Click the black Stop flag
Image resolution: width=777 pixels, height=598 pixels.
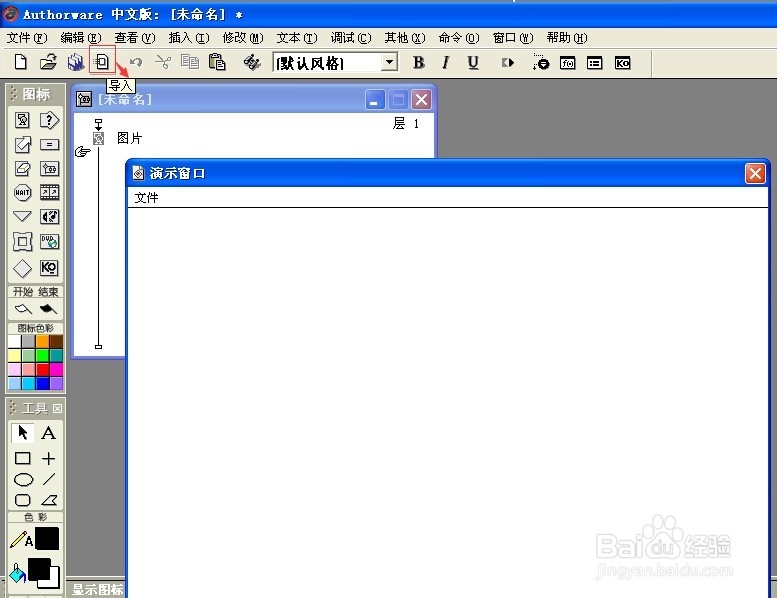coord(48,309)
